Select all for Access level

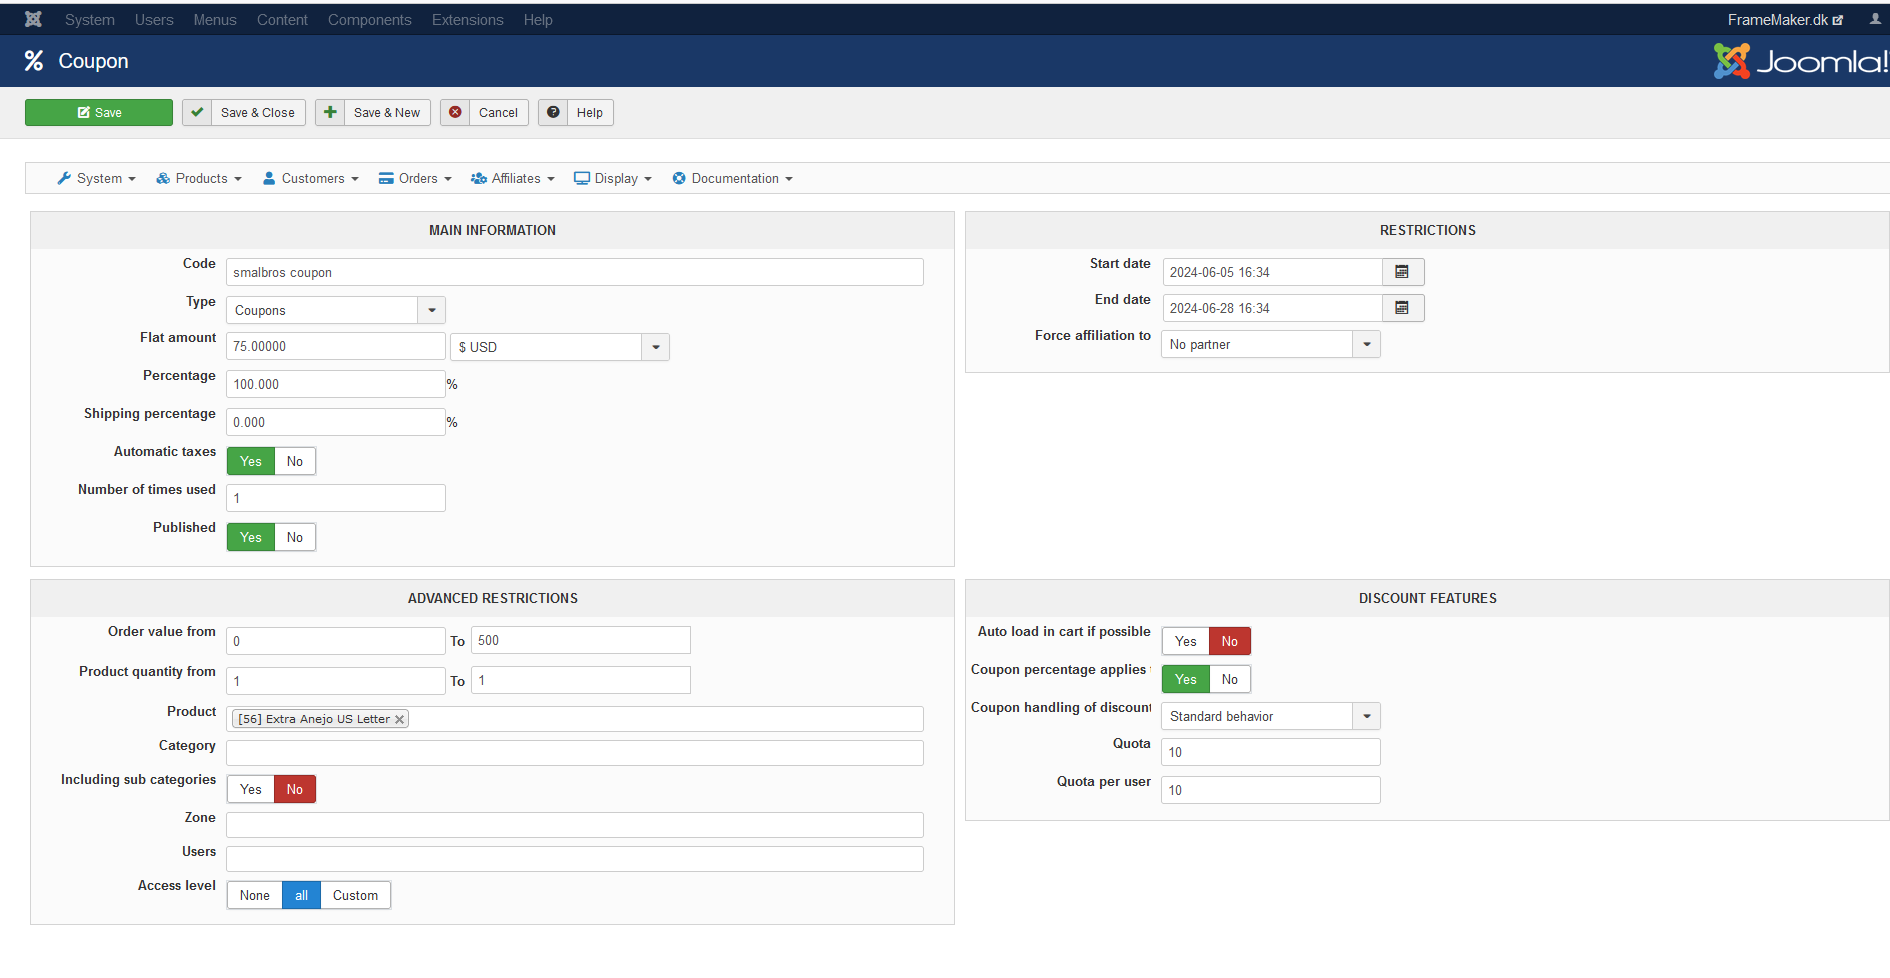tap(302, 895)
